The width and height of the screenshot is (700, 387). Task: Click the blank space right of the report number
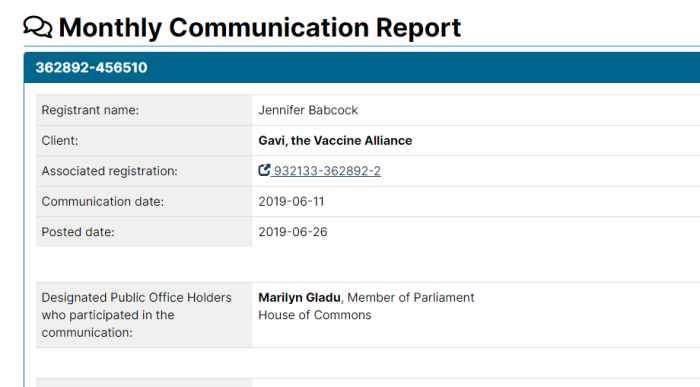click(424, 67)
